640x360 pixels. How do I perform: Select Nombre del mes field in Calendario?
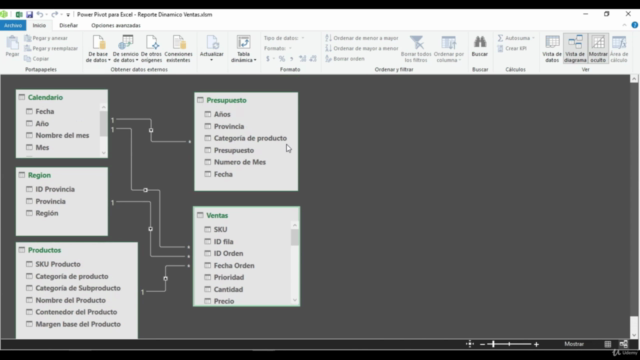[62, 135]
